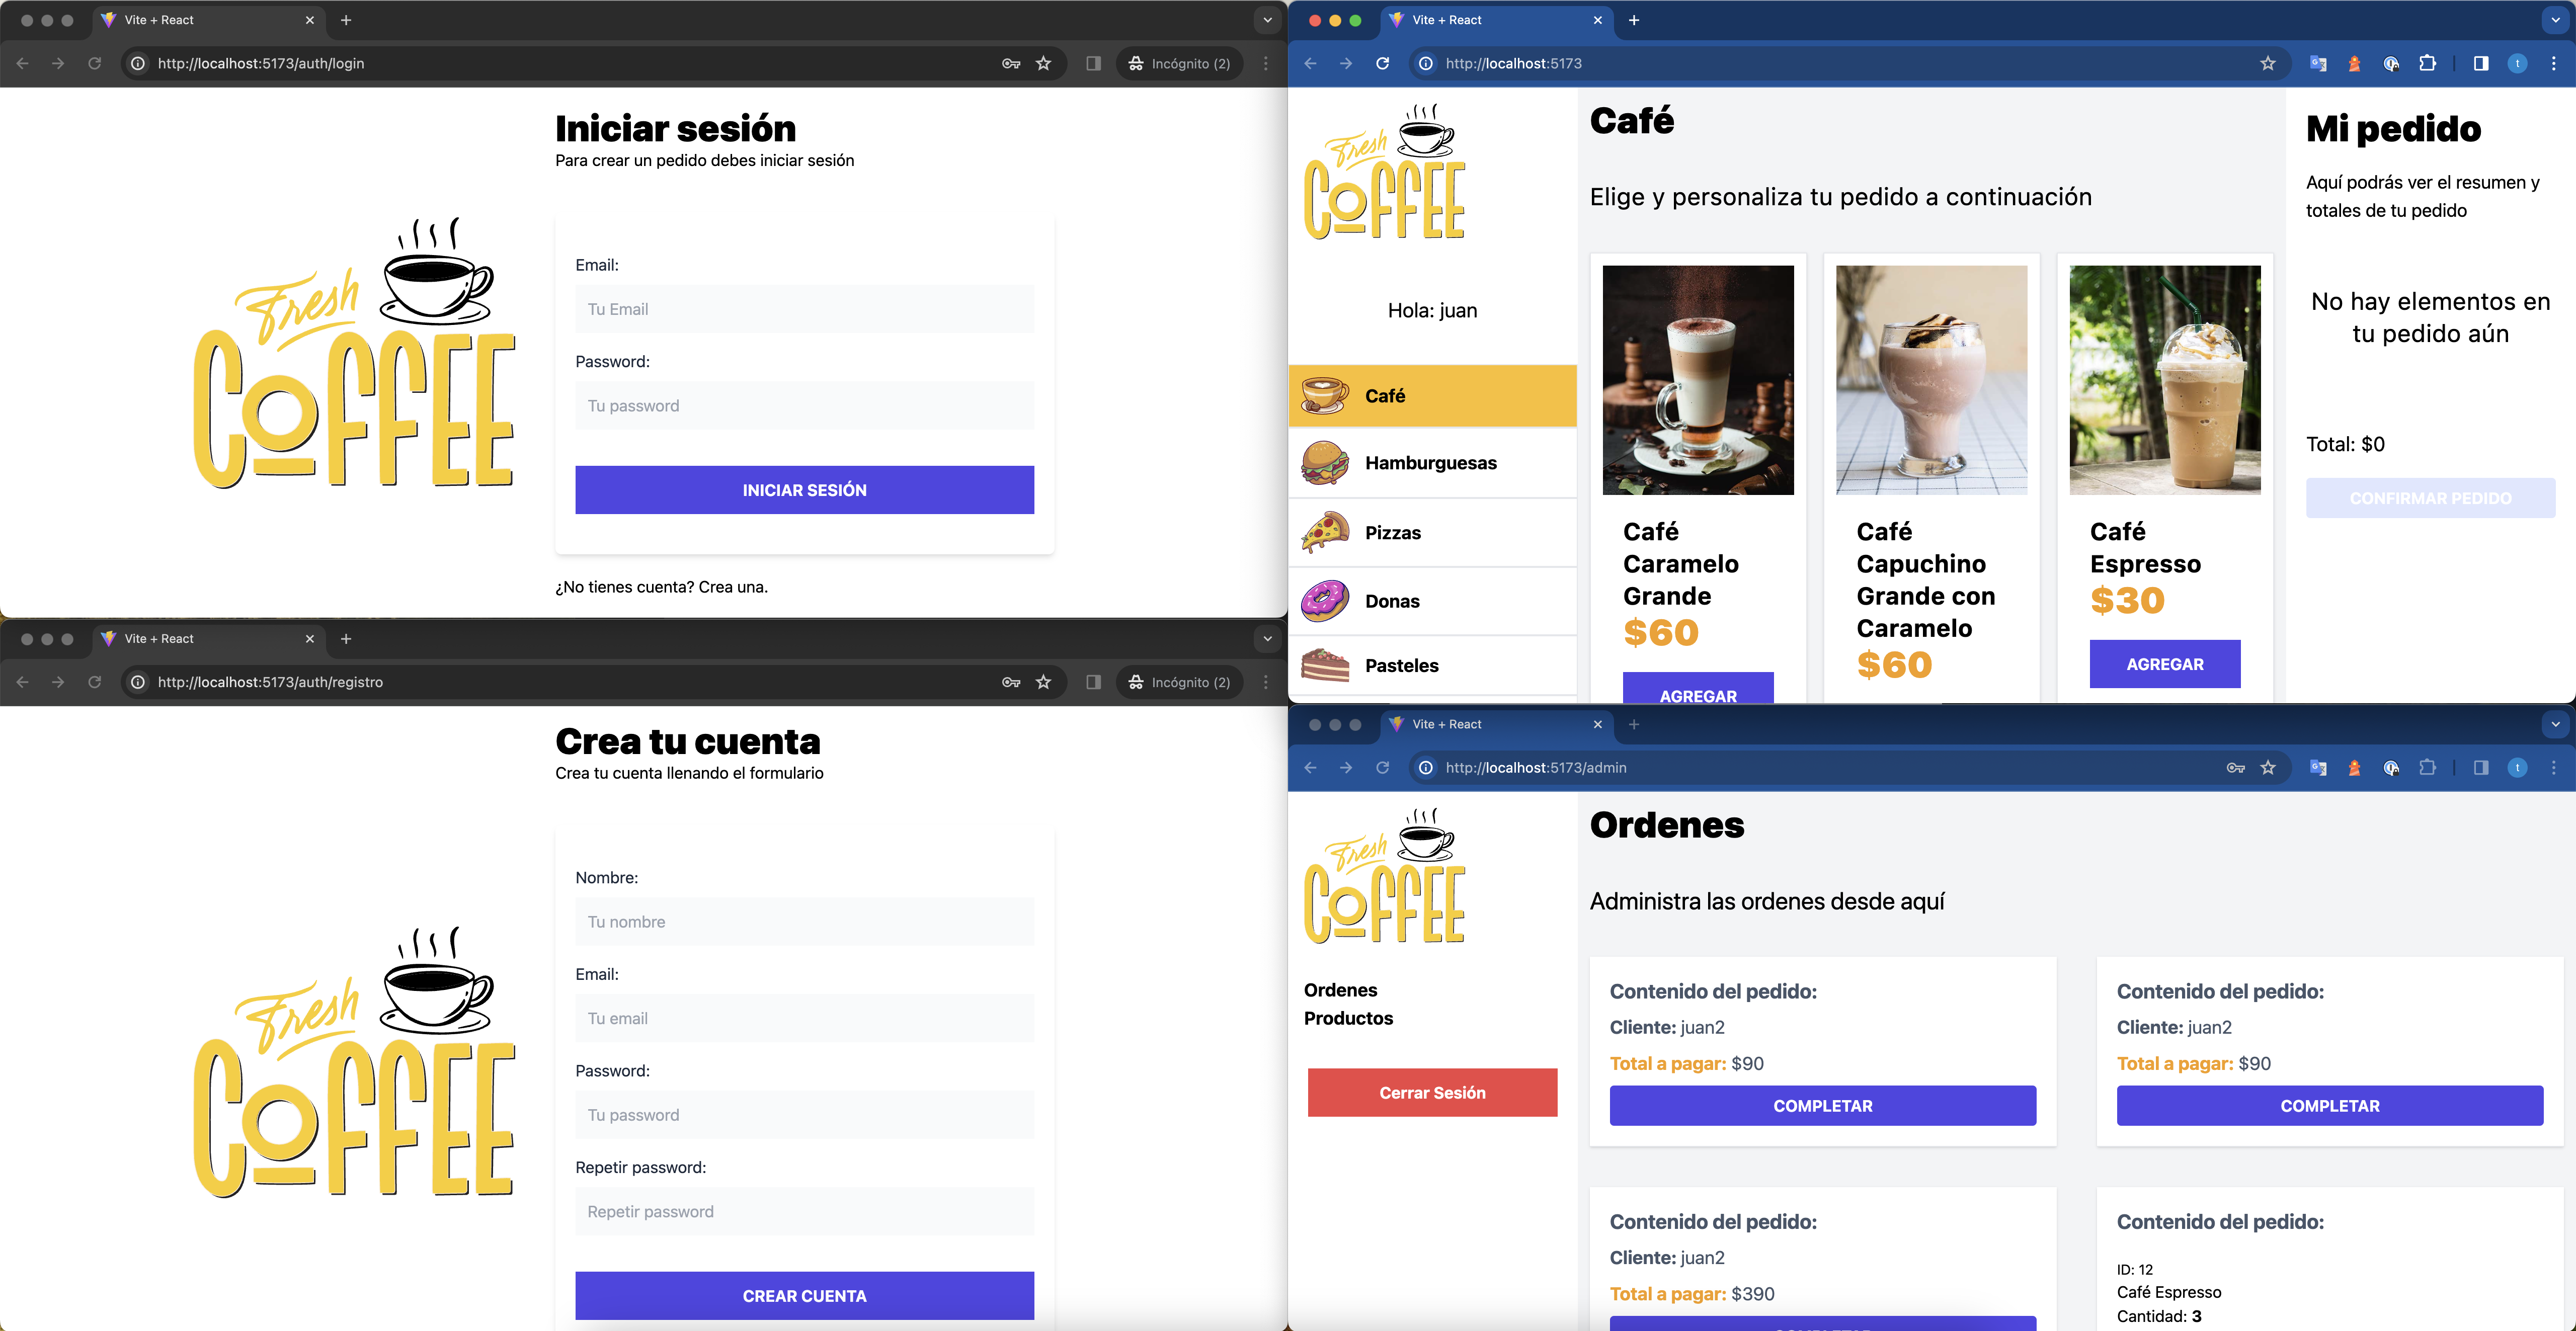Image resolution: width=2576 pixels, height=1331 pixels.
Task: Toggle the side panel icon in the login window
Action: pyautogui.click(x=1093, y=63)
